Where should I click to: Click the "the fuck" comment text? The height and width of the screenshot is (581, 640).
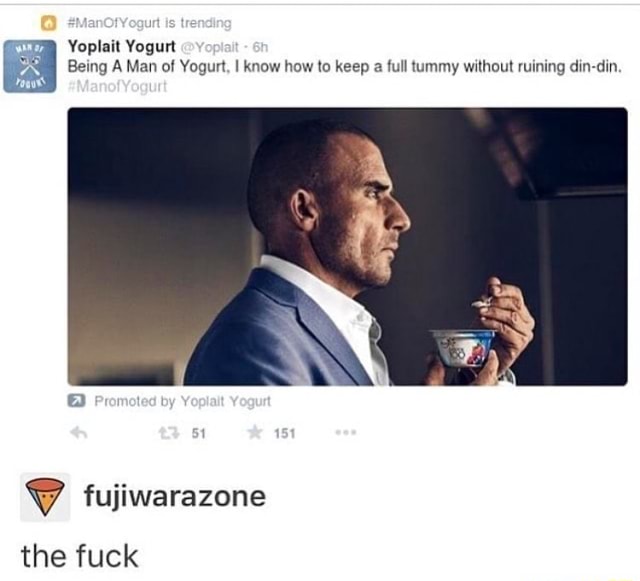coord(79,555)
